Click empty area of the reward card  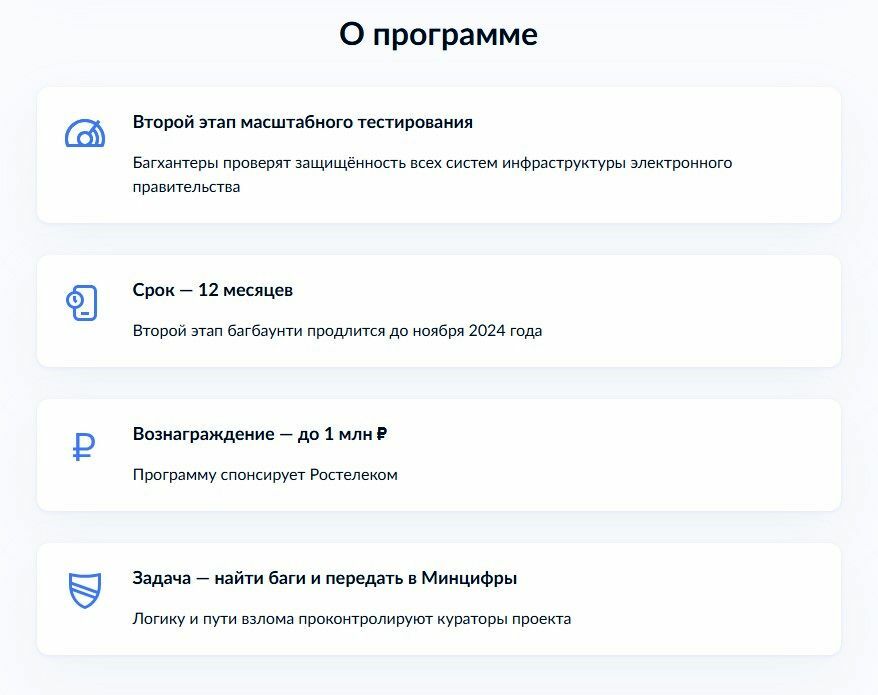pyautogui.click(x=616, y=455)
